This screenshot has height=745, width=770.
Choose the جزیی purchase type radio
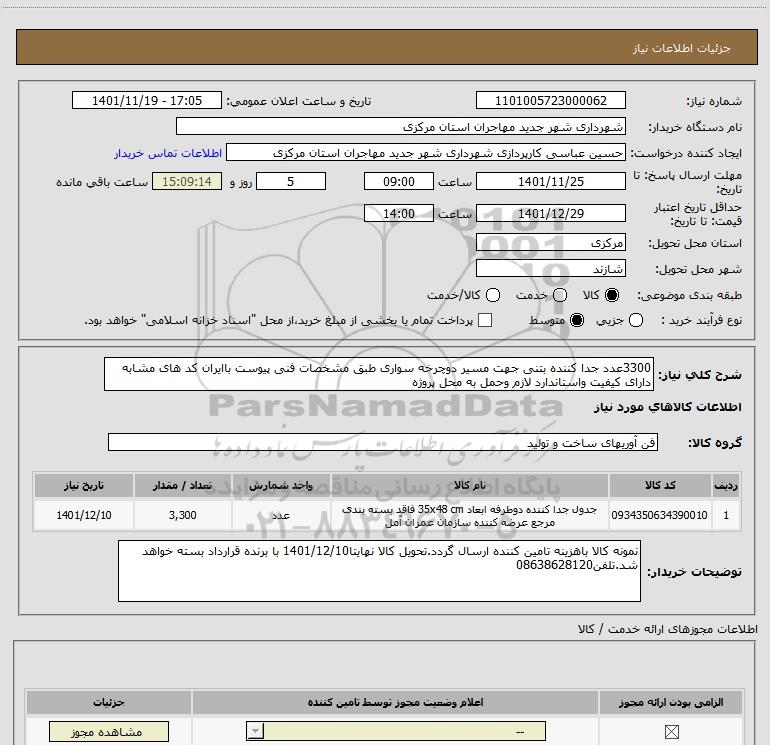[x=636, y=320]
